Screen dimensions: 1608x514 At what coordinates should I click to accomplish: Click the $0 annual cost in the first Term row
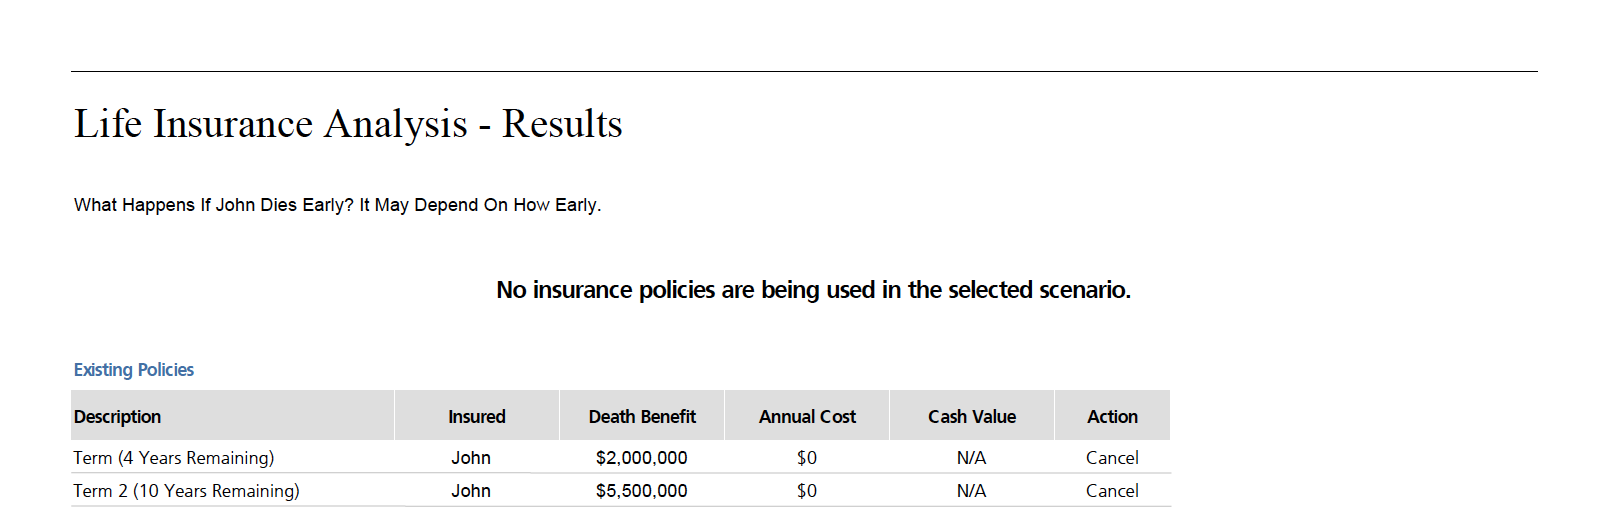[x=807, y=458]
